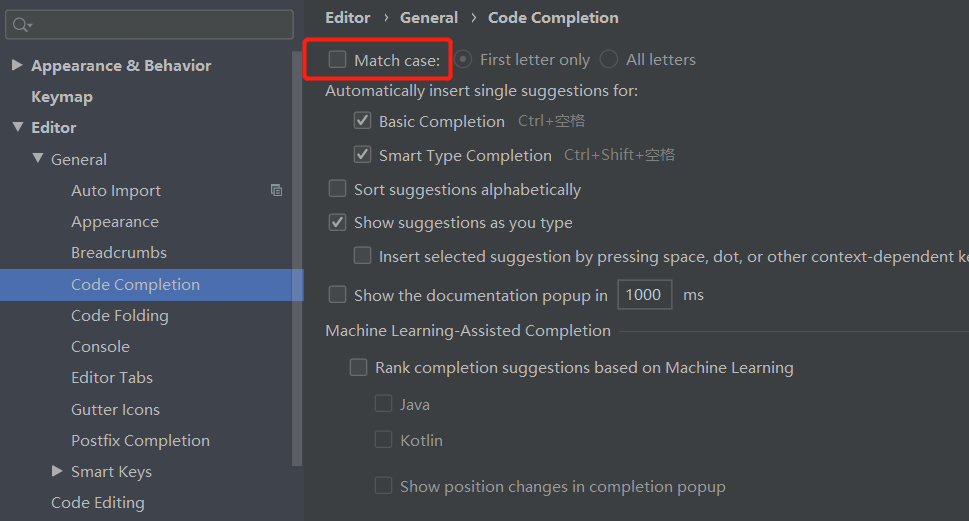
Task: Click the settings search box
Action: [160, 24]
